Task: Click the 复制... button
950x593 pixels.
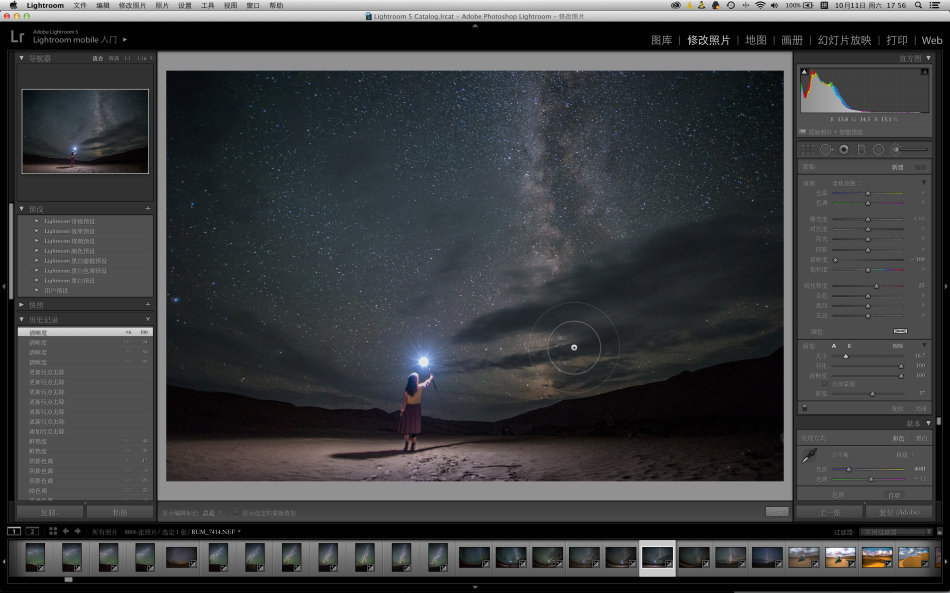Action: pyautogui.click(x=50, y=512)
